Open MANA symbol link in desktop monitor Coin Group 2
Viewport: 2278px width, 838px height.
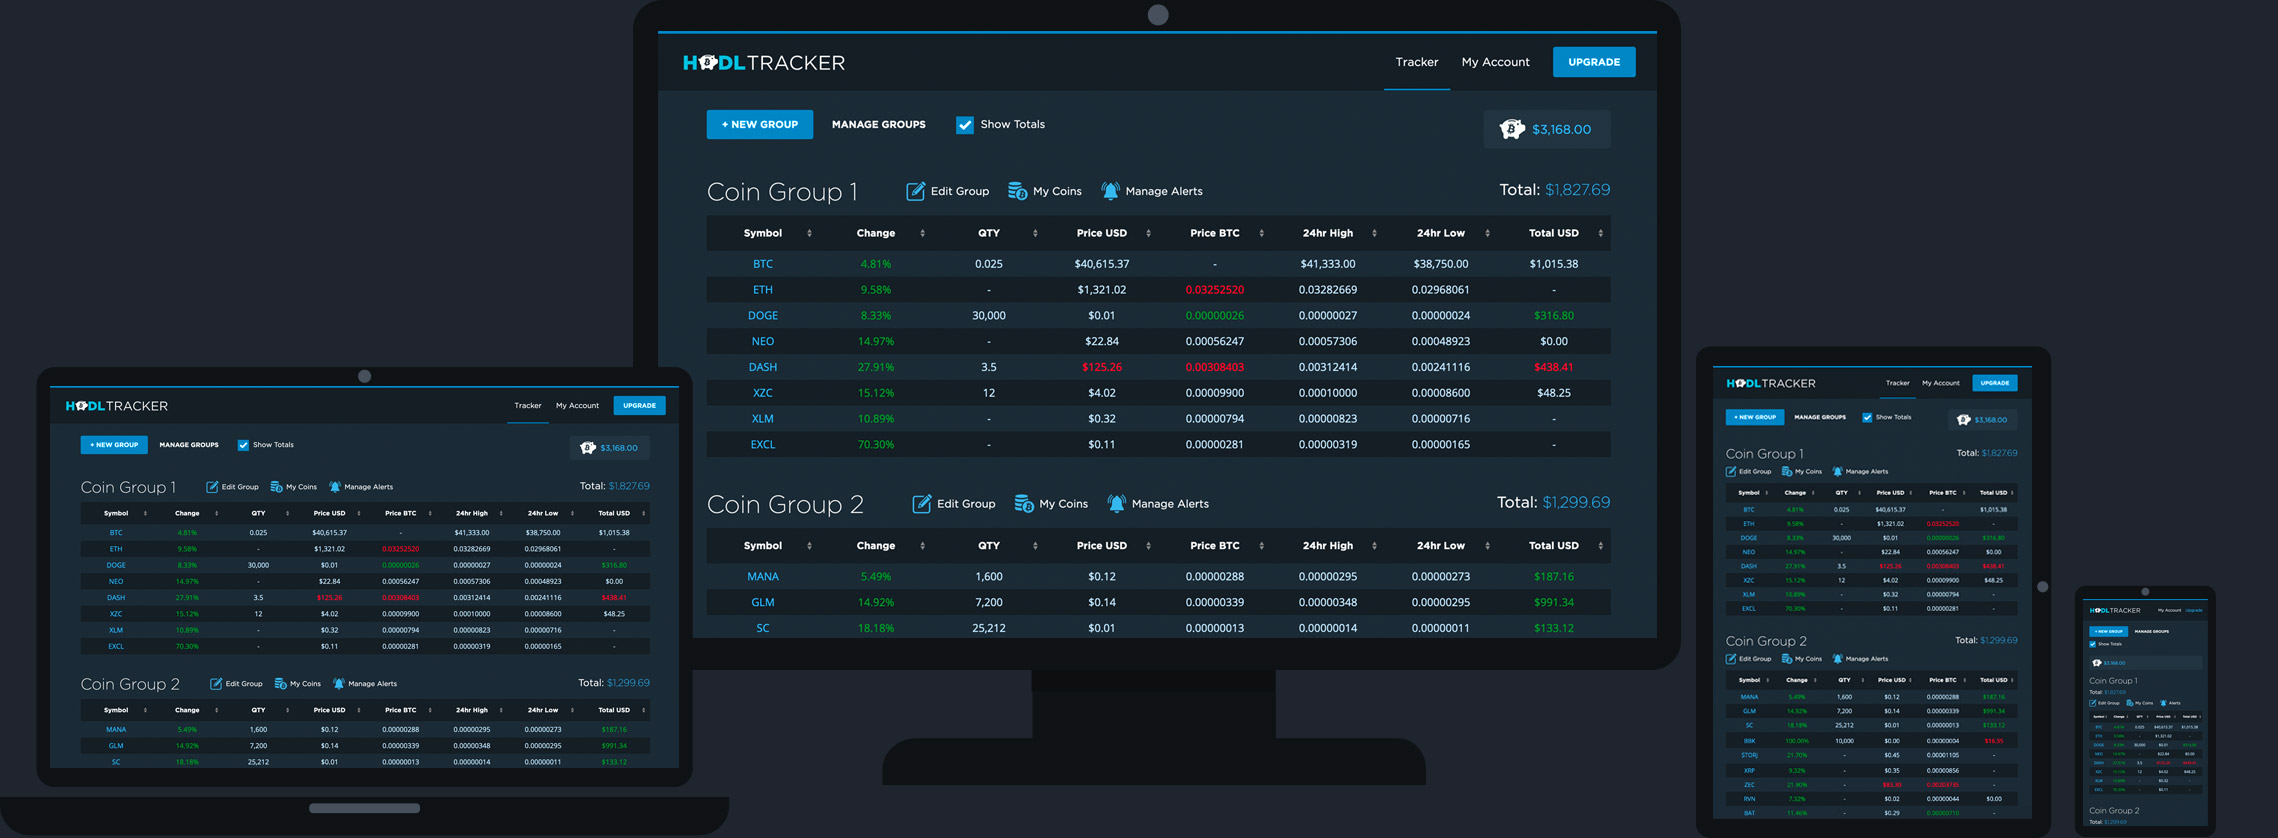(763, 577)
